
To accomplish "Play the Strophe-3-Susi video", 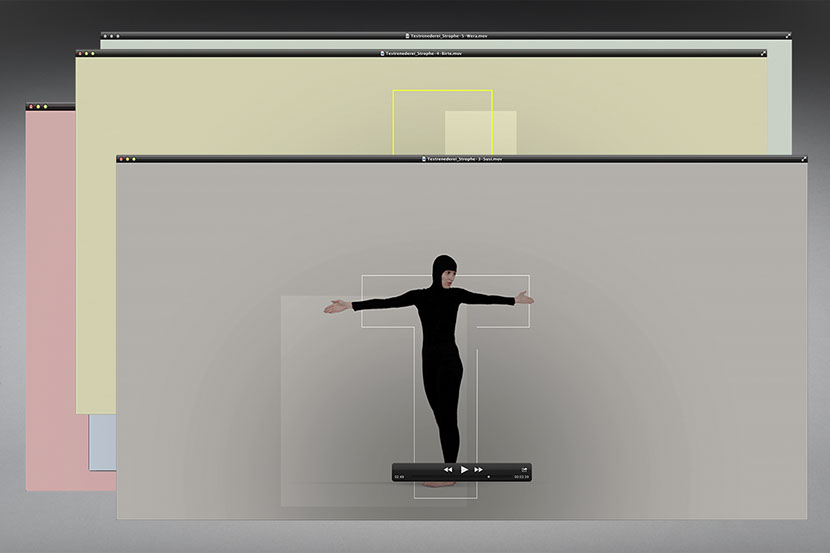I will pos(464,469).
